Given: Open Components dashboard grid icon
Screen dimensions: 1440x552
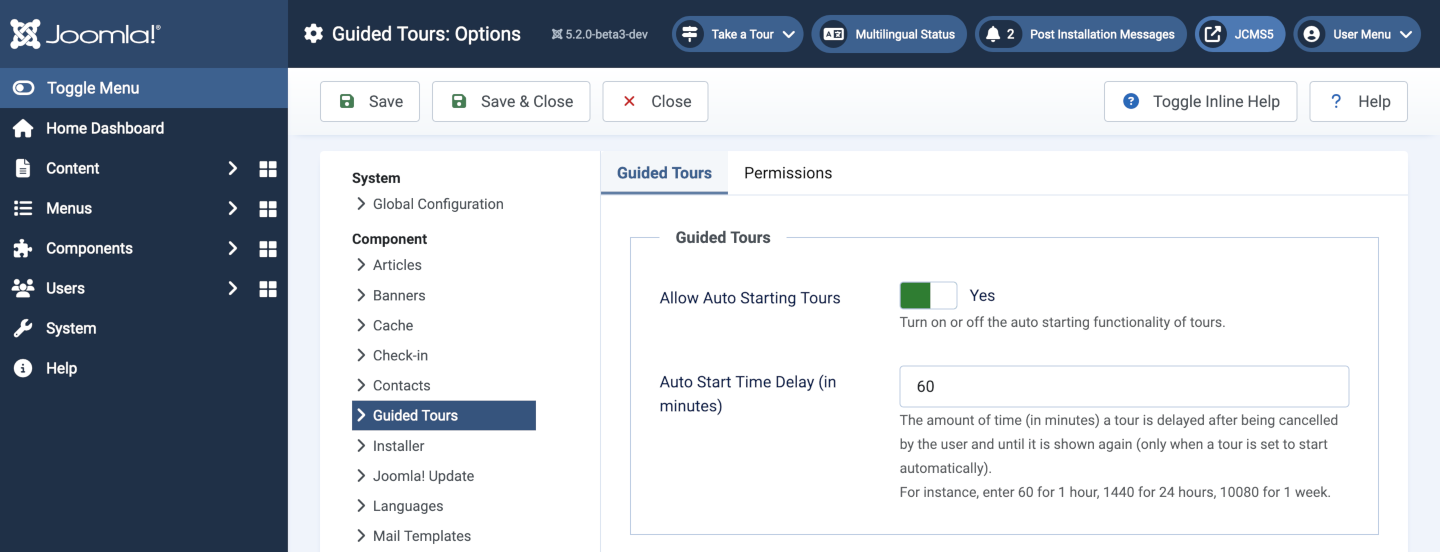Looking at the screenshot, I should pyautogui.click(x=268, y=249).
